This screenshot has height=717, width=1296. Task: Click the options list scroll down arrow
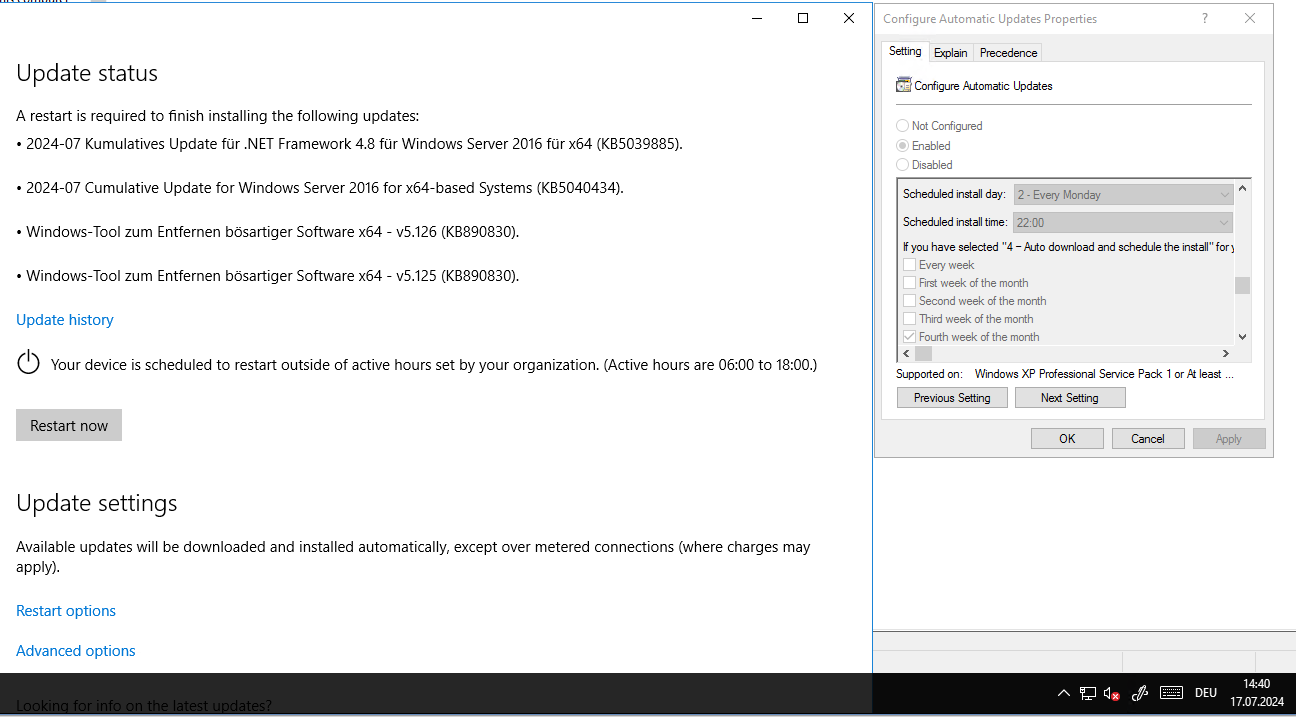[x=1243, y=337]
